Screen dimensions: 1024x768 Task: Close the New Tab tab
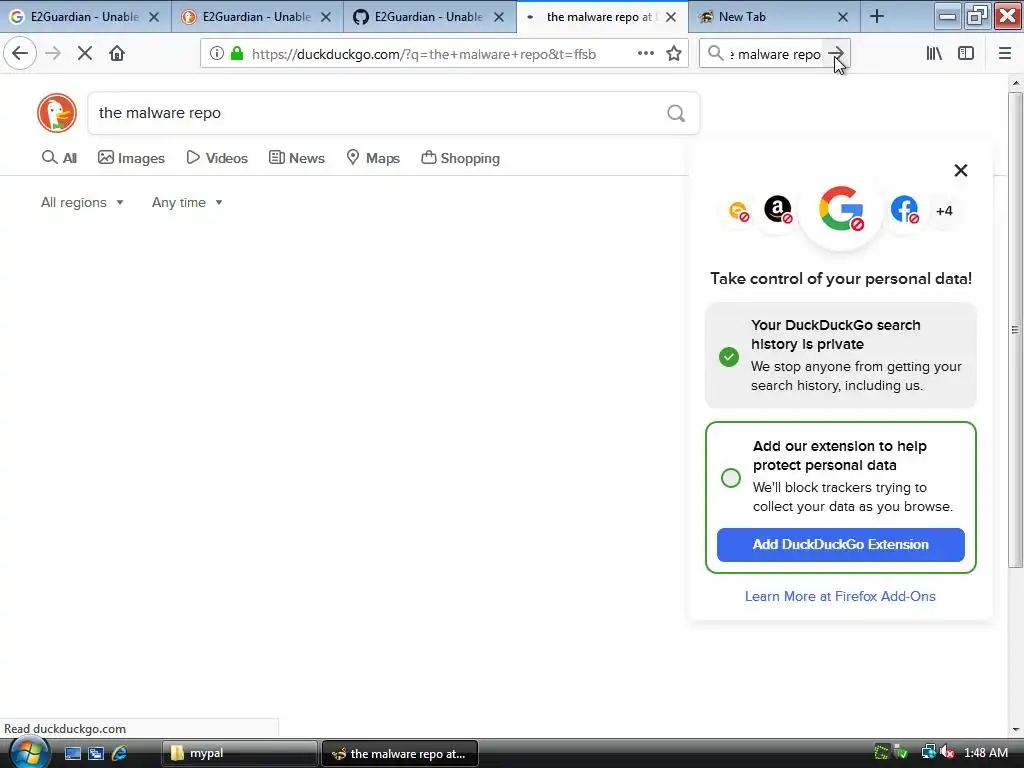point(843,17)
